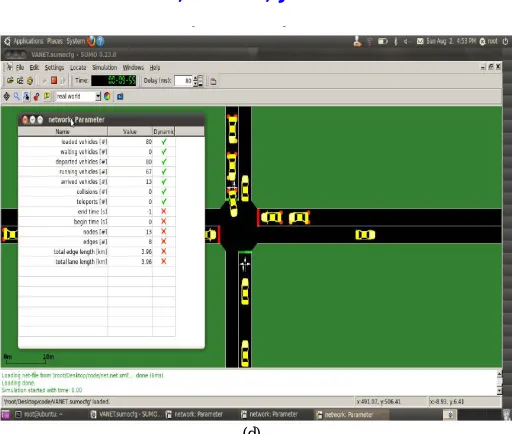Click the reload simulation icon

pyautogui.click(x=30, y=80)
